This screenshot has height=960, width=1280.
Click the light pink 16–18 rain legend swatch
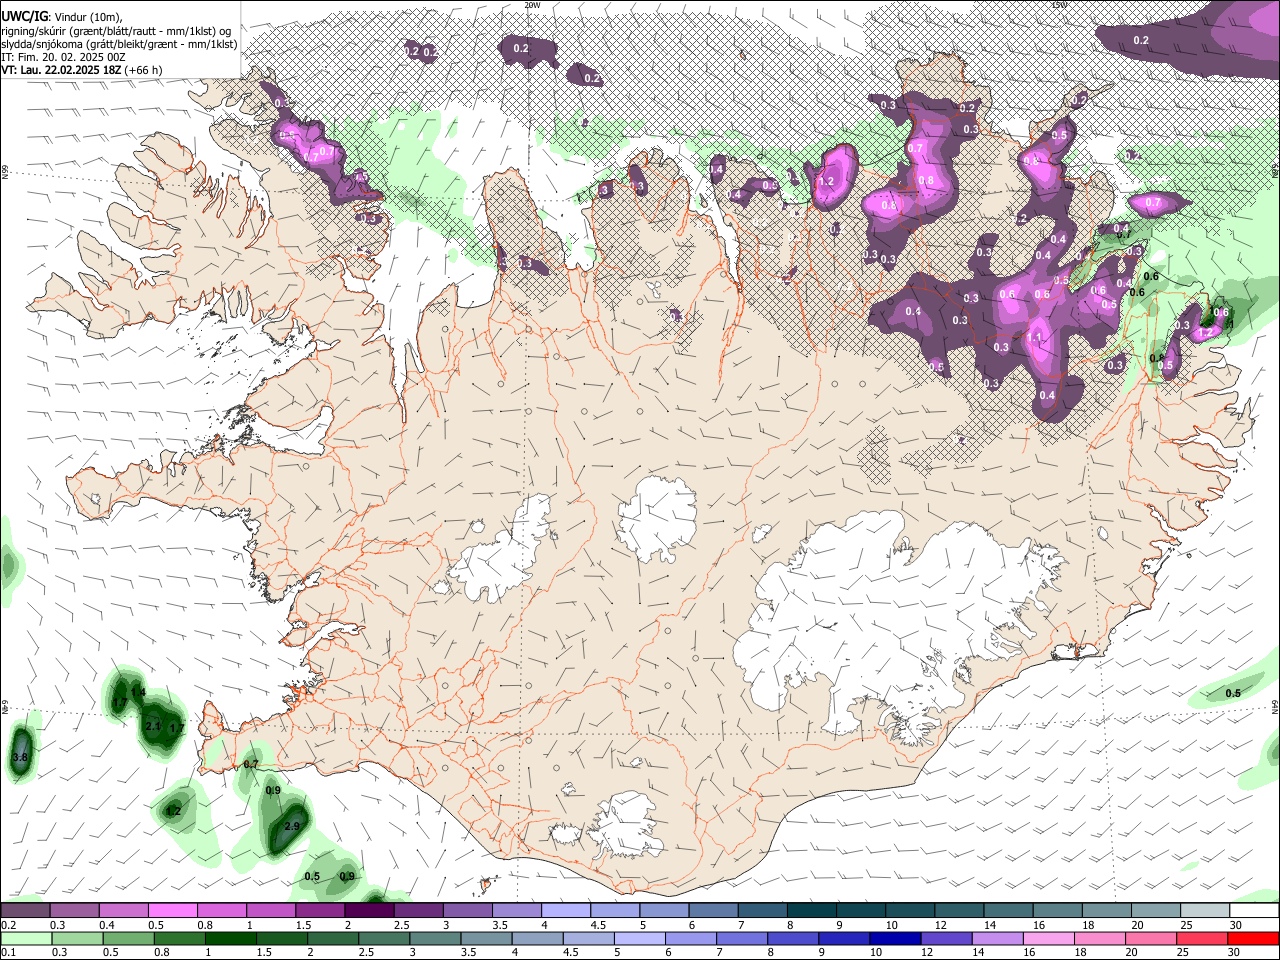click(1050, 938)
